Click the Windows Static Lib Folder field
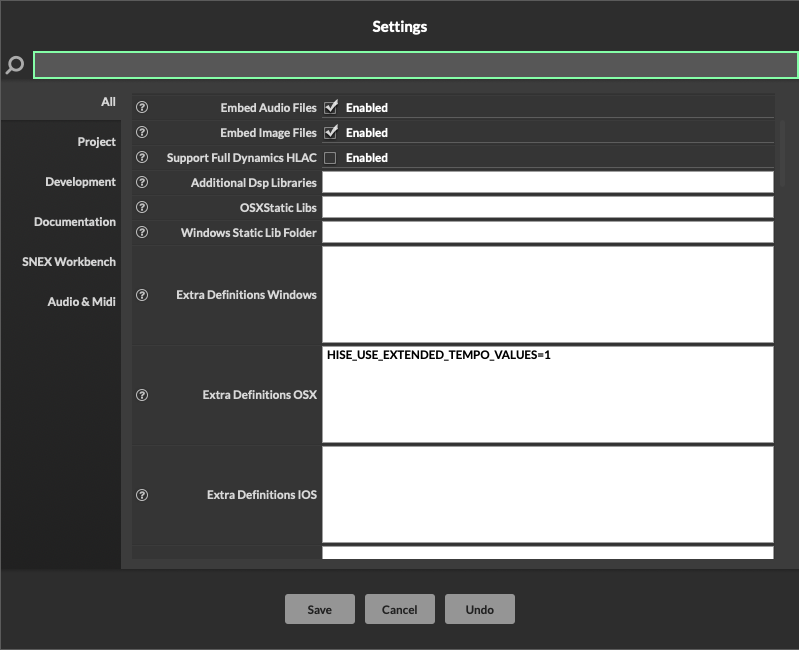This screenshot has height=650, width=799. point(548,232)
